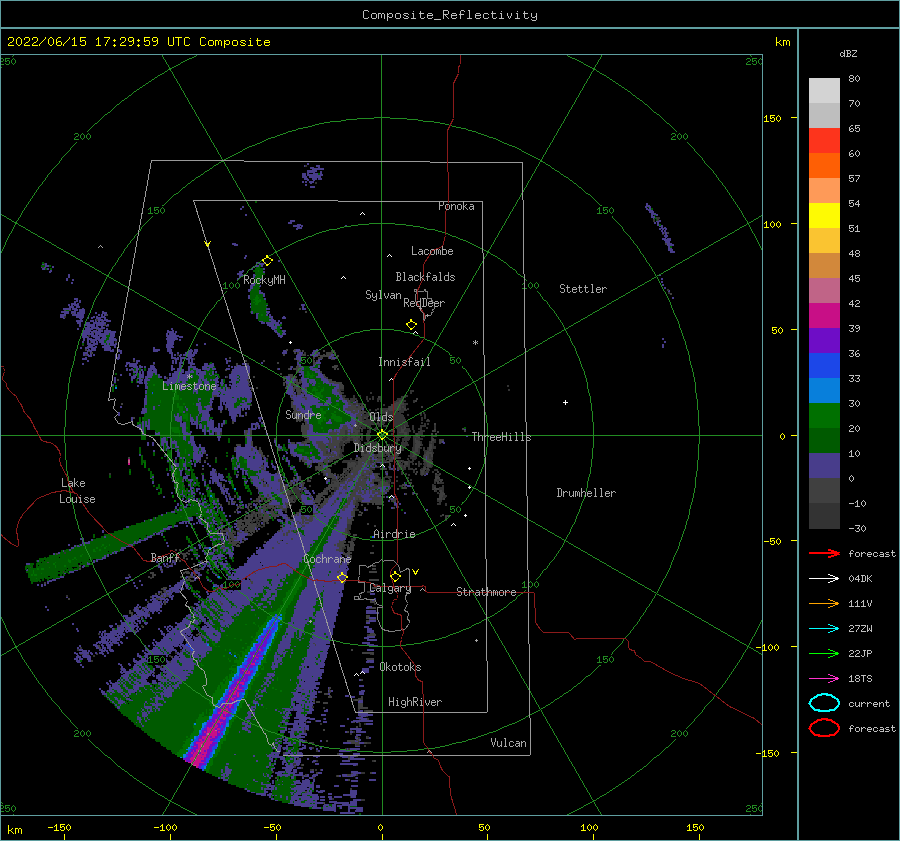Click the ThreeHills label

502,437
